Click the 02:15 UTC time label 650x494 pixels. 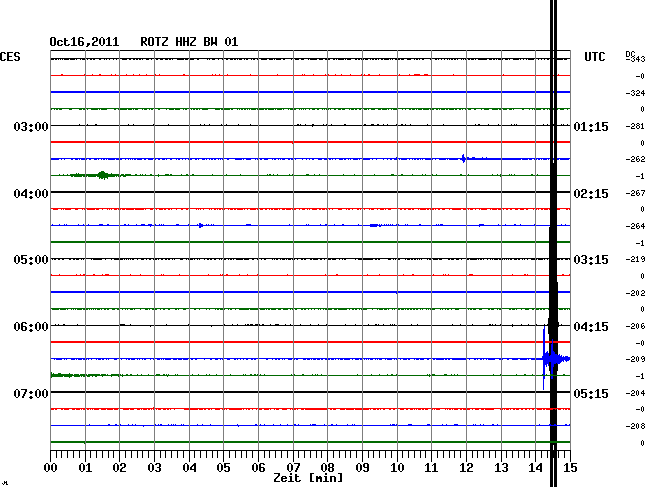591,194
